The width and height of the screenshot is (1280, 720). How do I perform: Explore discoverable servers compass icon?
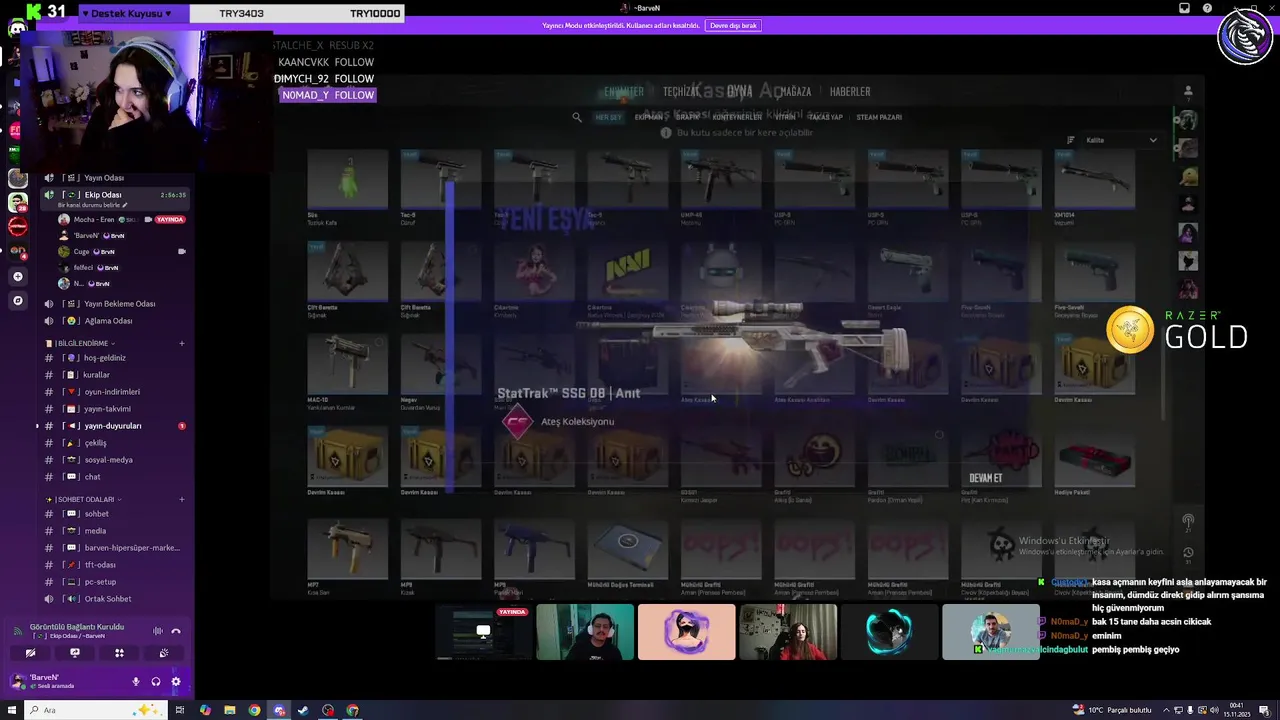[x=17, y=300]
